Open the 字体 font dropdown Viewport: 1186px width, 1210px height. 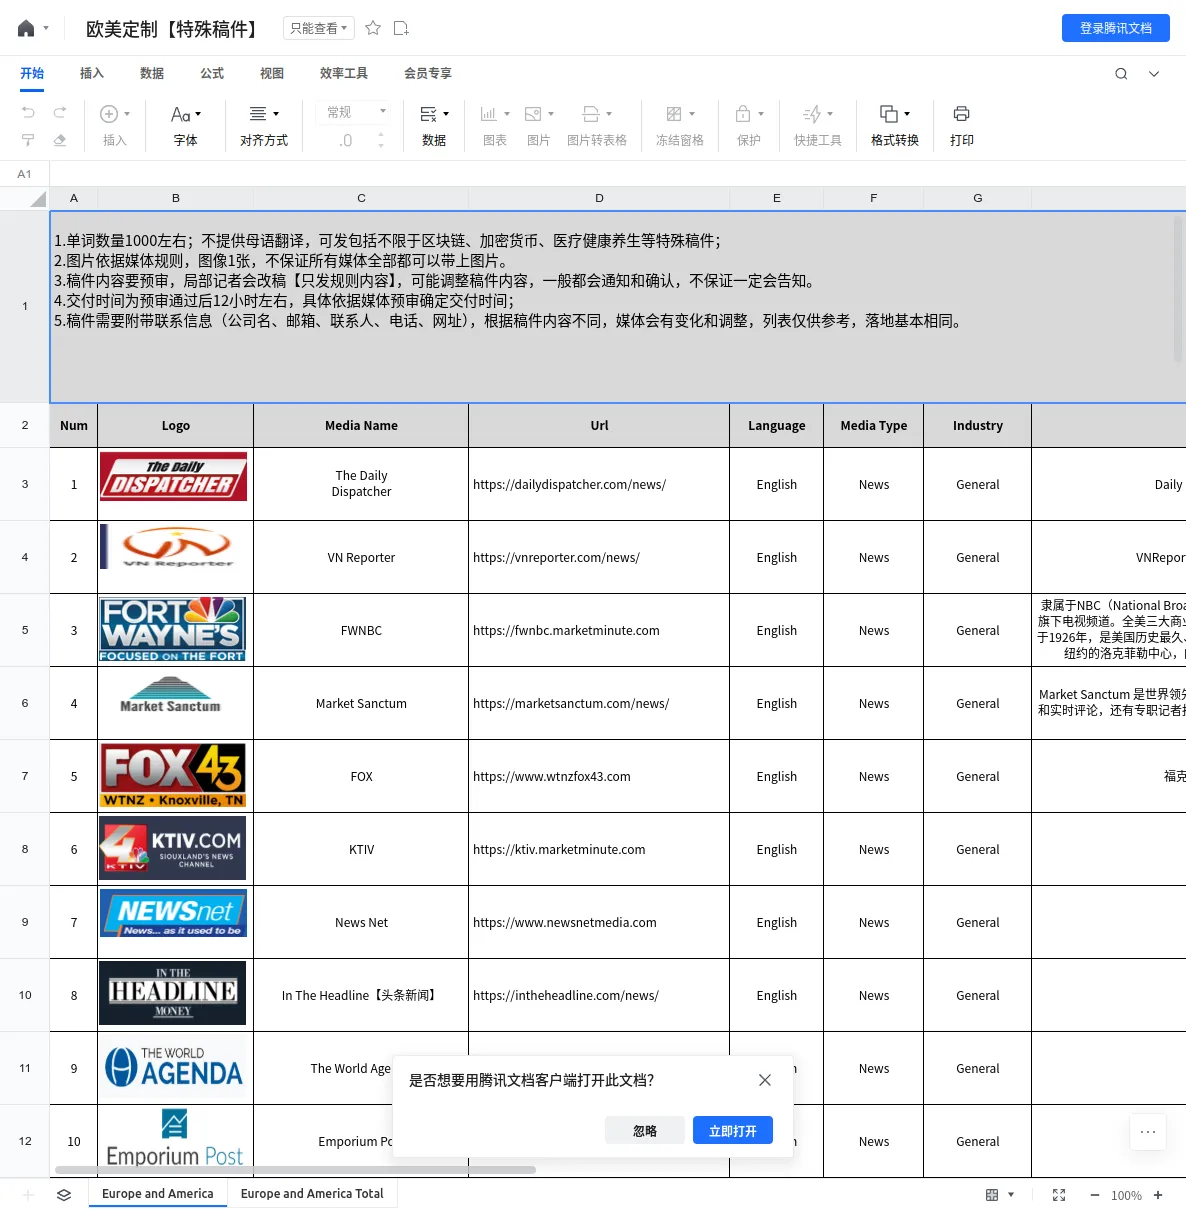coord(186,114)
